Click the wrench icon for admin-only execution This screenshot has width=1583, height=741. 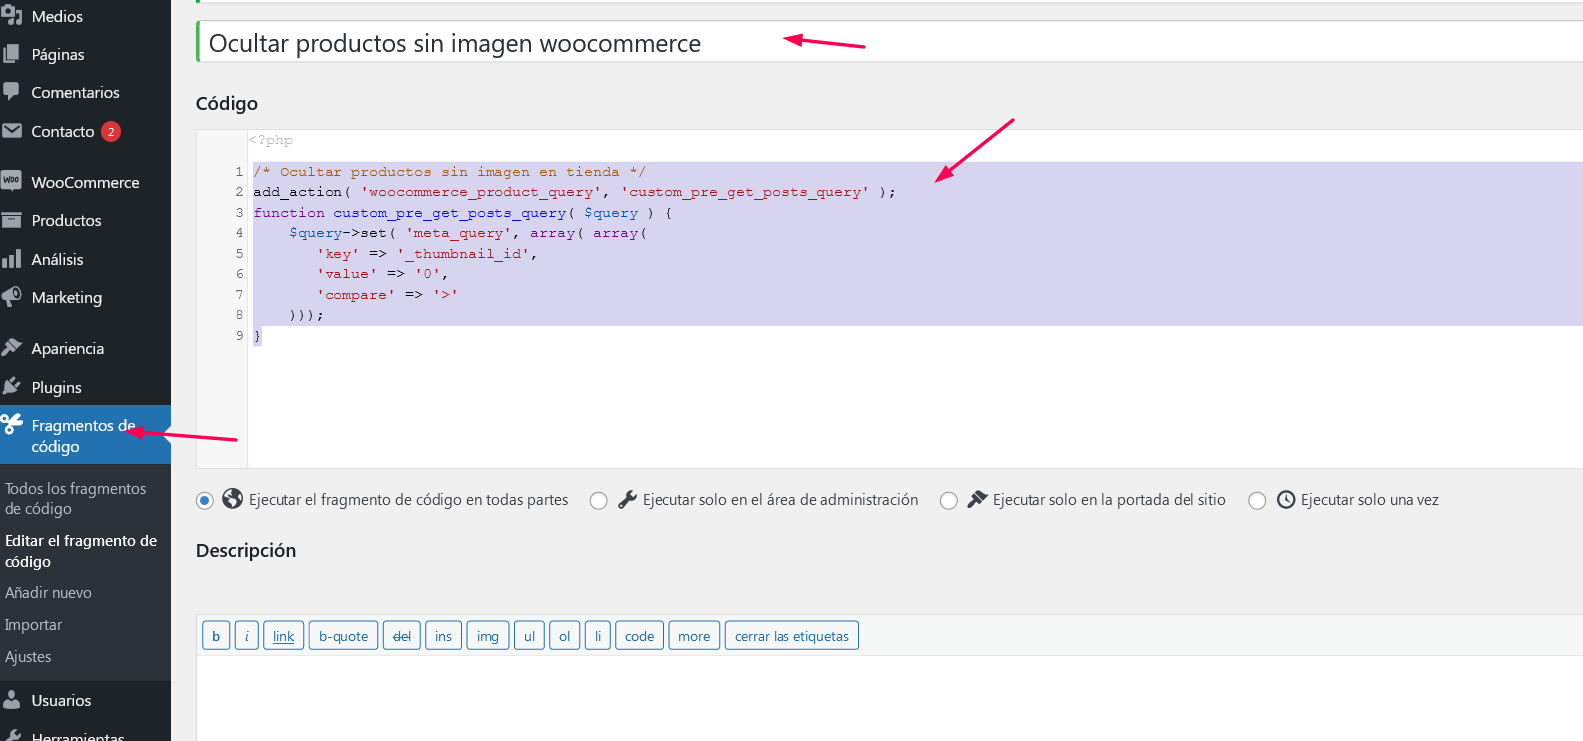pos(627,499)
